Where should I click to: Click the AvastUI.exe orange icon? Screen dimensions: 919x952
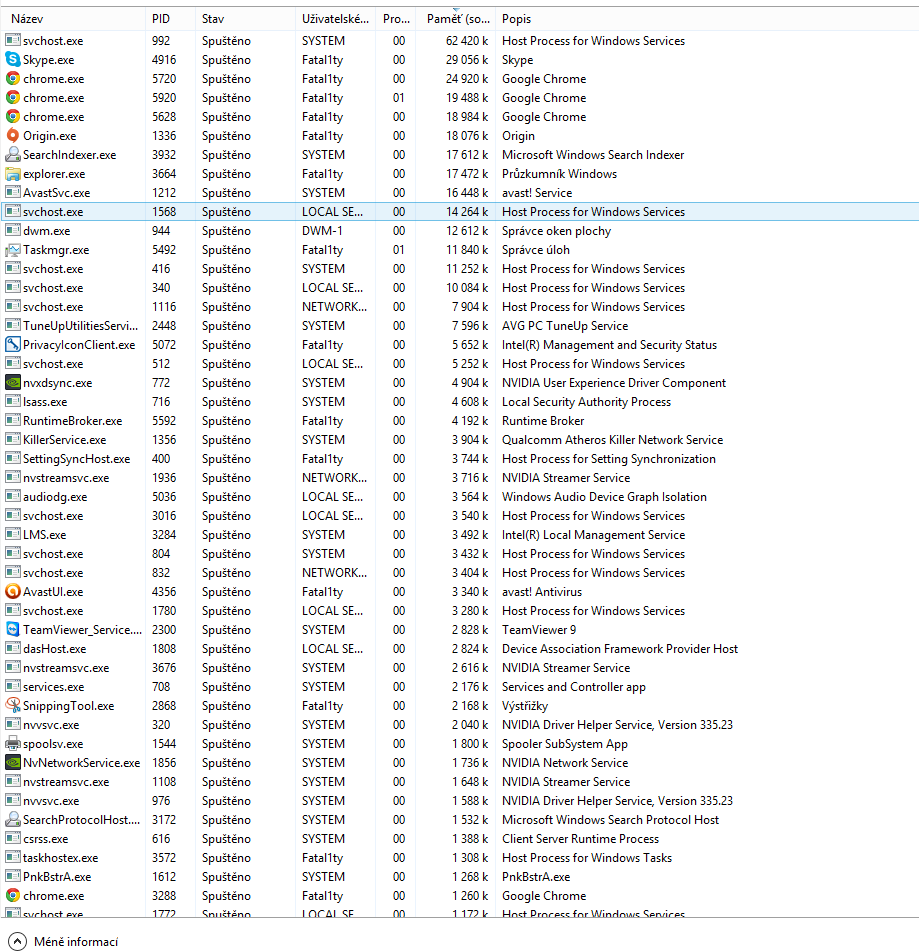(x=13, y=591)
